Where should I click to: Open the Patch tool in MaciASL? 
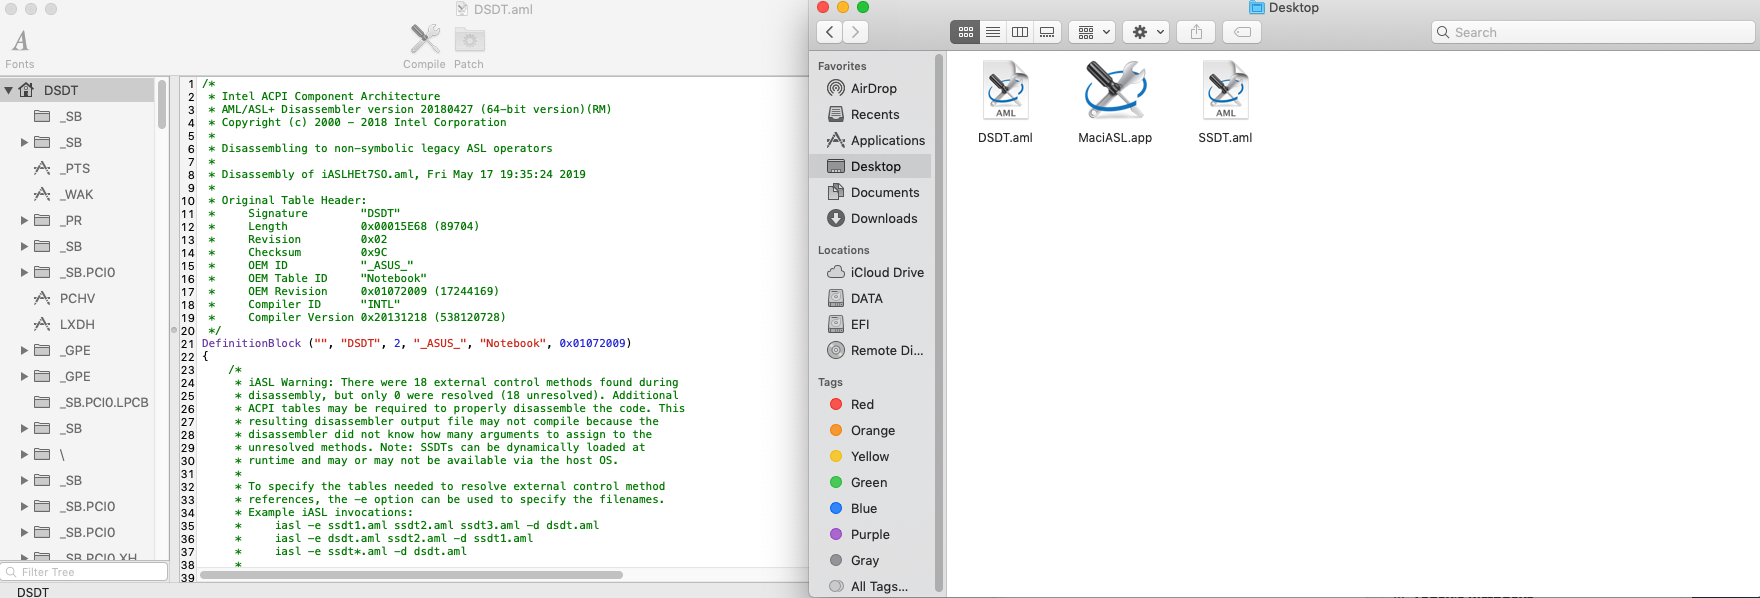pyautogui.click(x=469, y=47)
